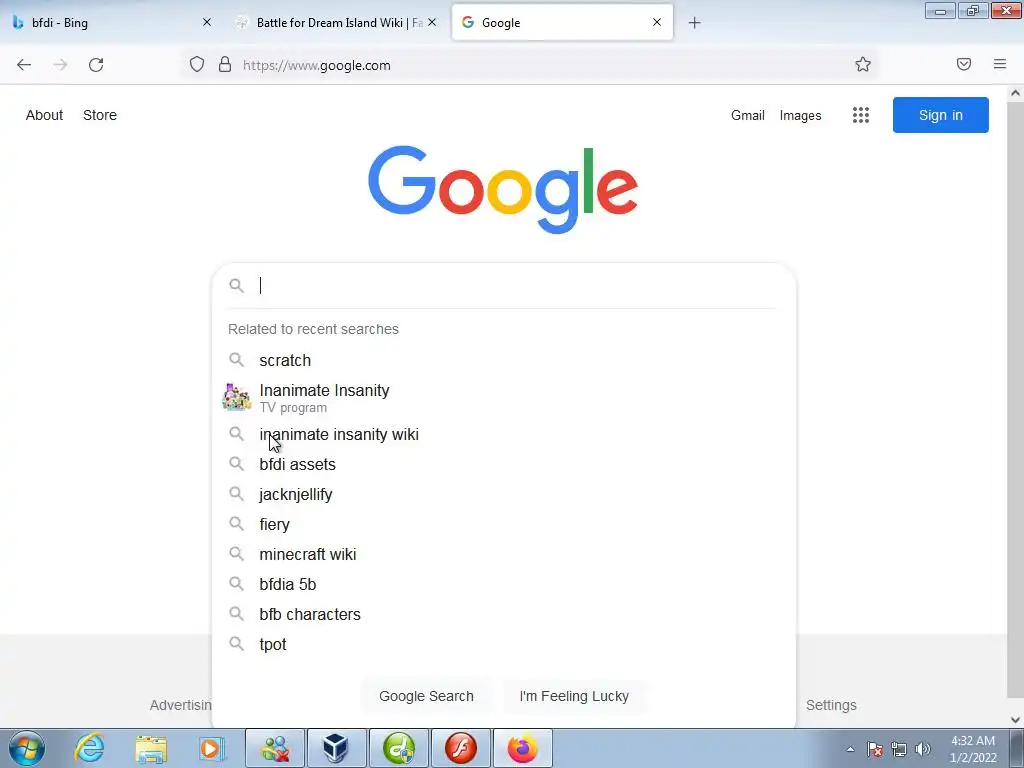
Task: Go to Google Images
Action: click(800, 116)
